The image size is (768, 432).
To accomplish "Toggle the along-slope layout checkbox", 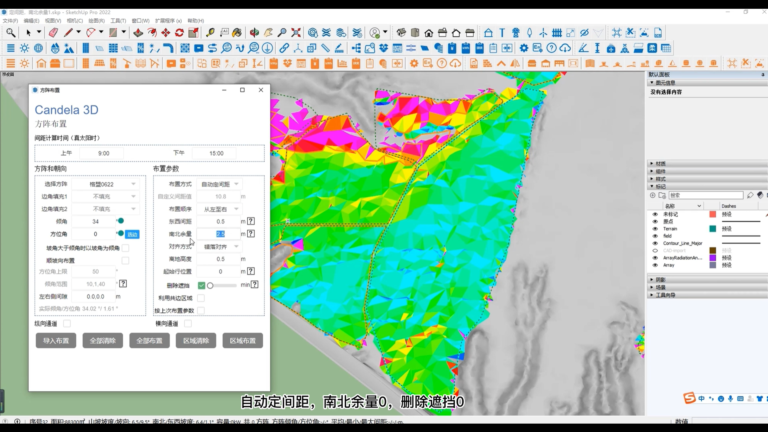I will pyautogui.click(x=125, y=261).
